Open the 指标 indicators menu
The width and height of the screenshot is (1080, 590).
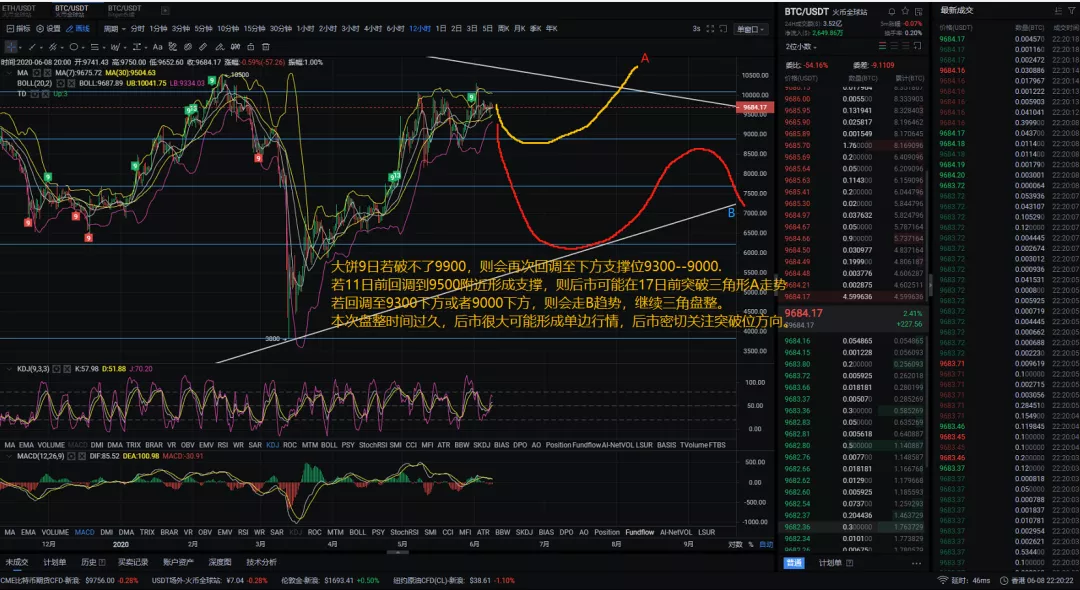point(19,29)
